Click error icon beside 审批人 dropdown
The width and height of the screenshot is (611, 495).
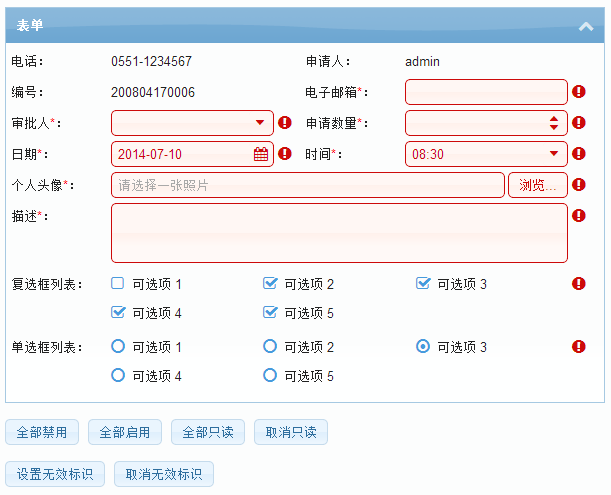click(284, 122)
